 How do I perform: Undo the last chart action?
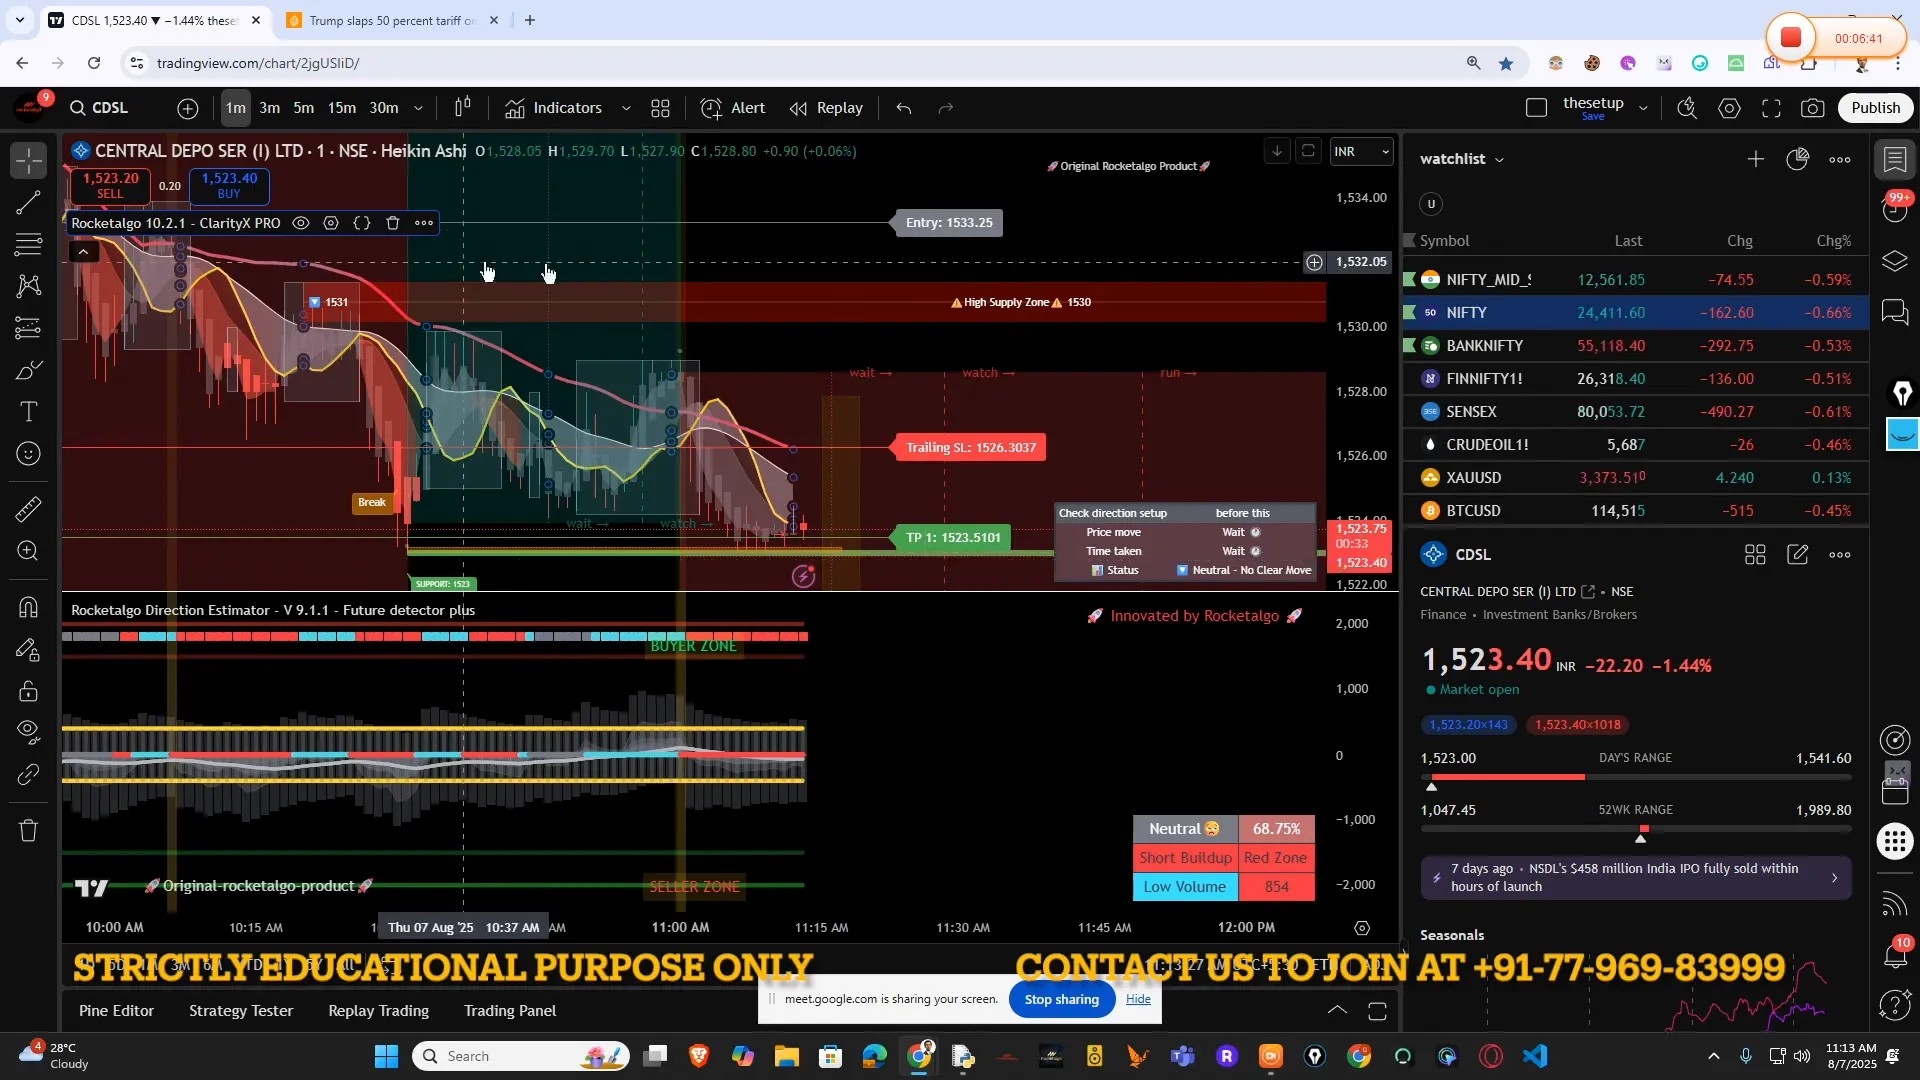point(904,108)
